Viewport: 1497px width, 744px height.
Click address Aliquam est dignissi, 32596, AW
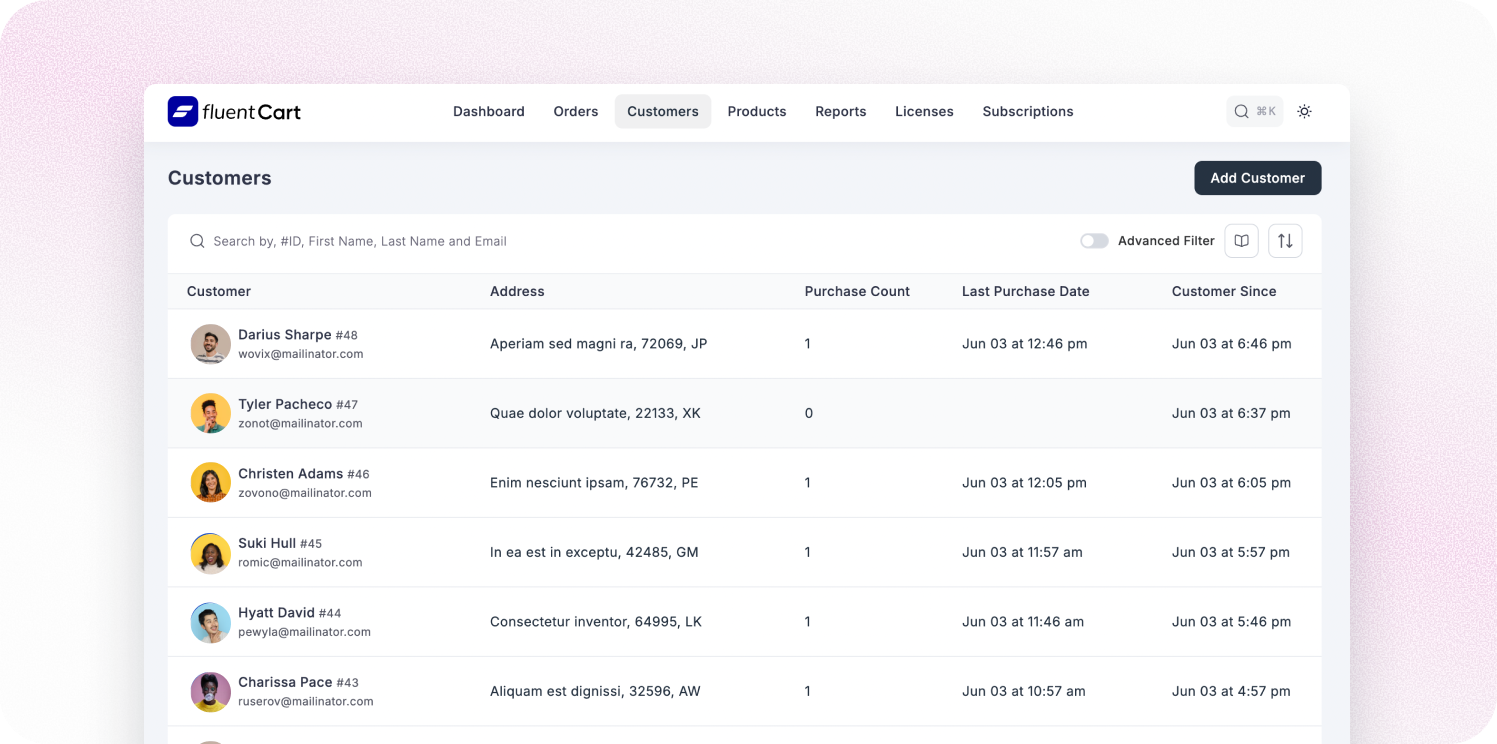tap(595, 691)
